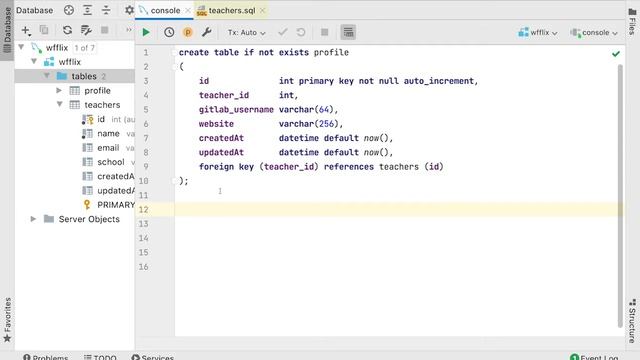Collapse the wfflix schema node
The height and width of the screenshot is (360, 640).
(34, 62)
